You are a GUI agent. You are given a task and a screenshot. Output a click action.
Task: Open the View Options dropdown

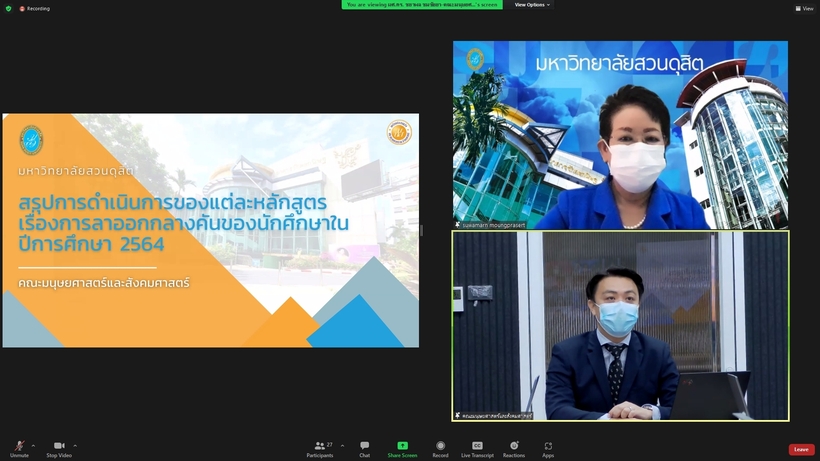click(532, 5)
